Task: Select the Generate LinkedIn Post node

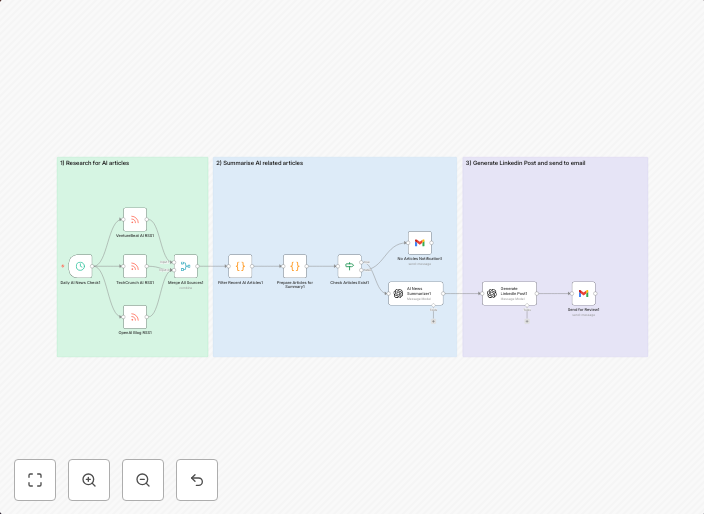Action: click(509, 293)
